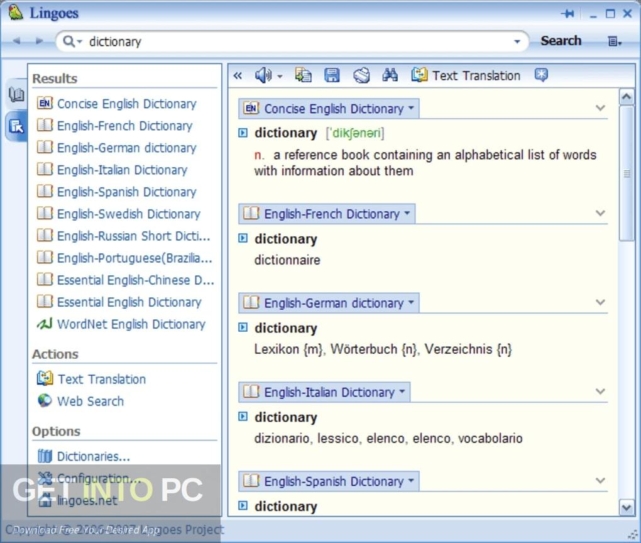Click the copy content toolbar icon
The image size is (641, 543).
303,75
